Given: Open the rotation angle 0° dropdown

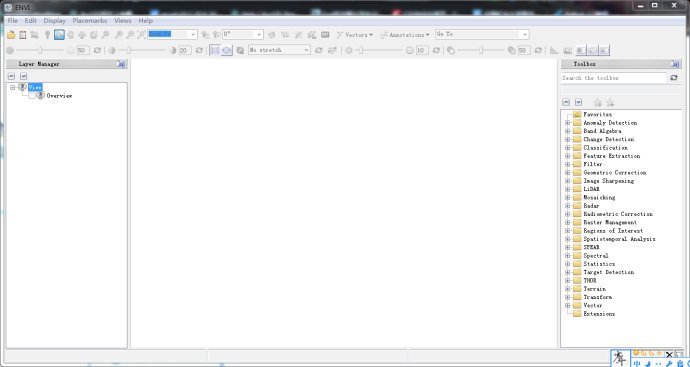Looking at the screenshot, I should 259,35.
